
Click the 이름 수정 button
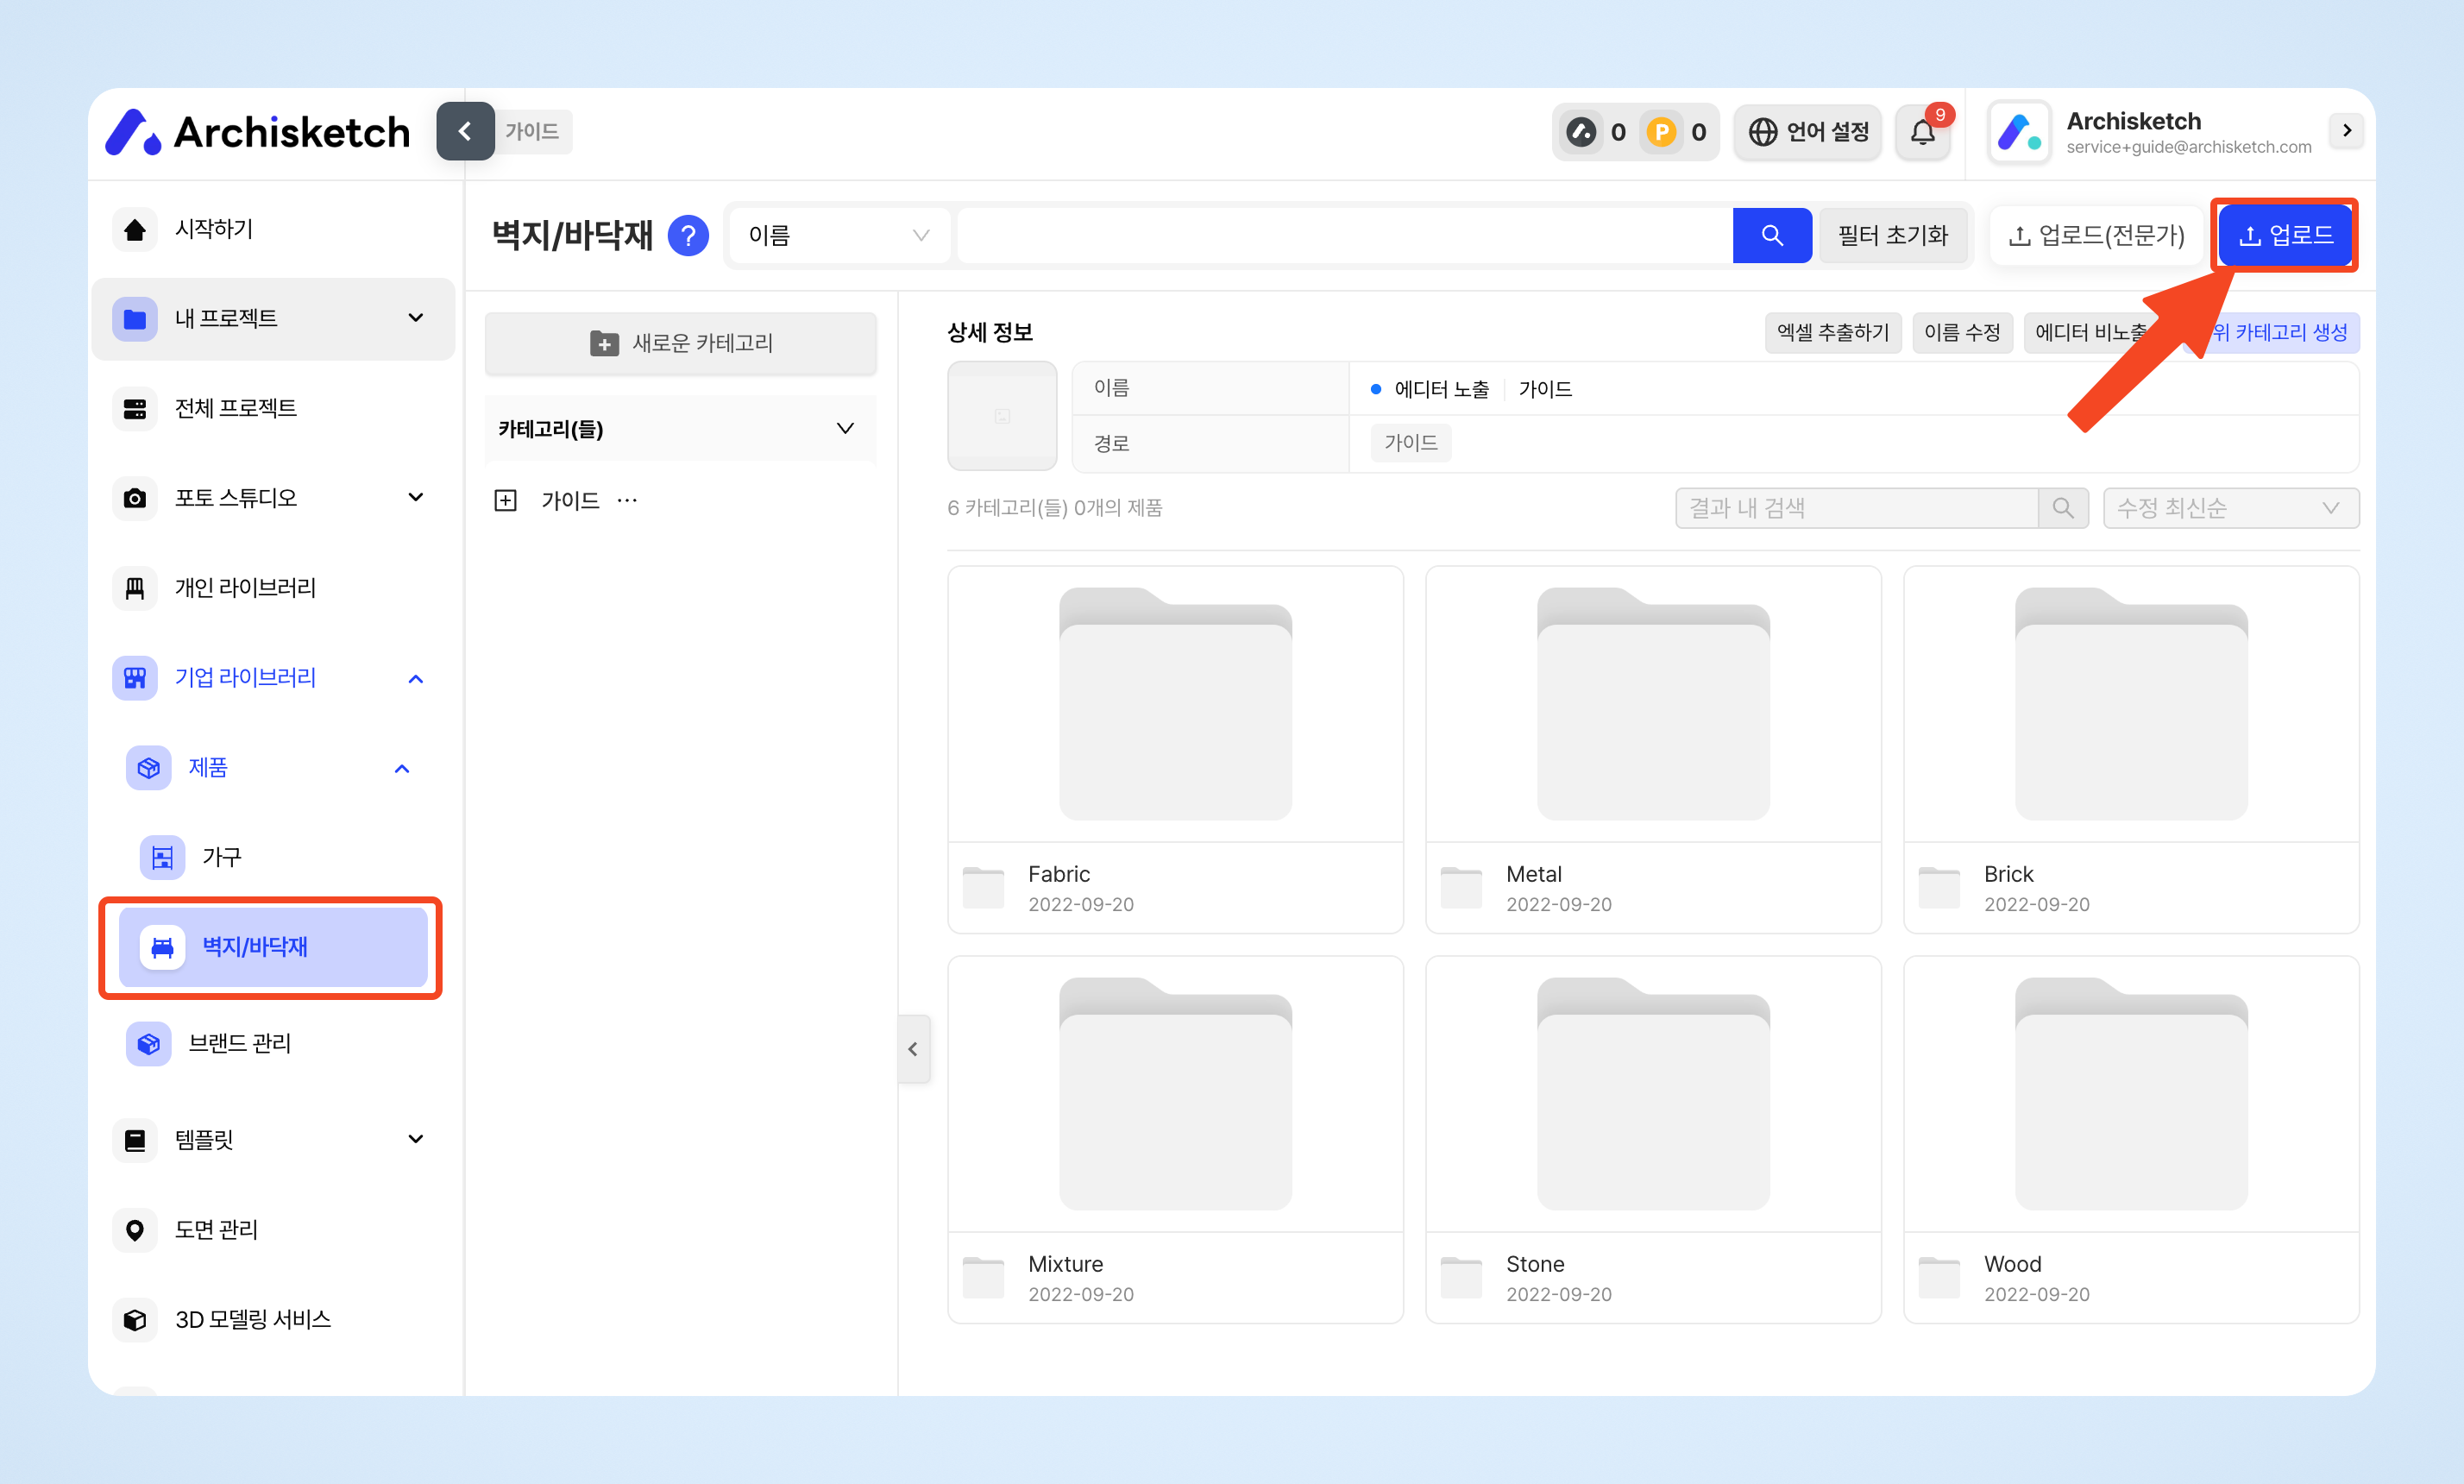pyautogui.click(x=1961, y=332)
